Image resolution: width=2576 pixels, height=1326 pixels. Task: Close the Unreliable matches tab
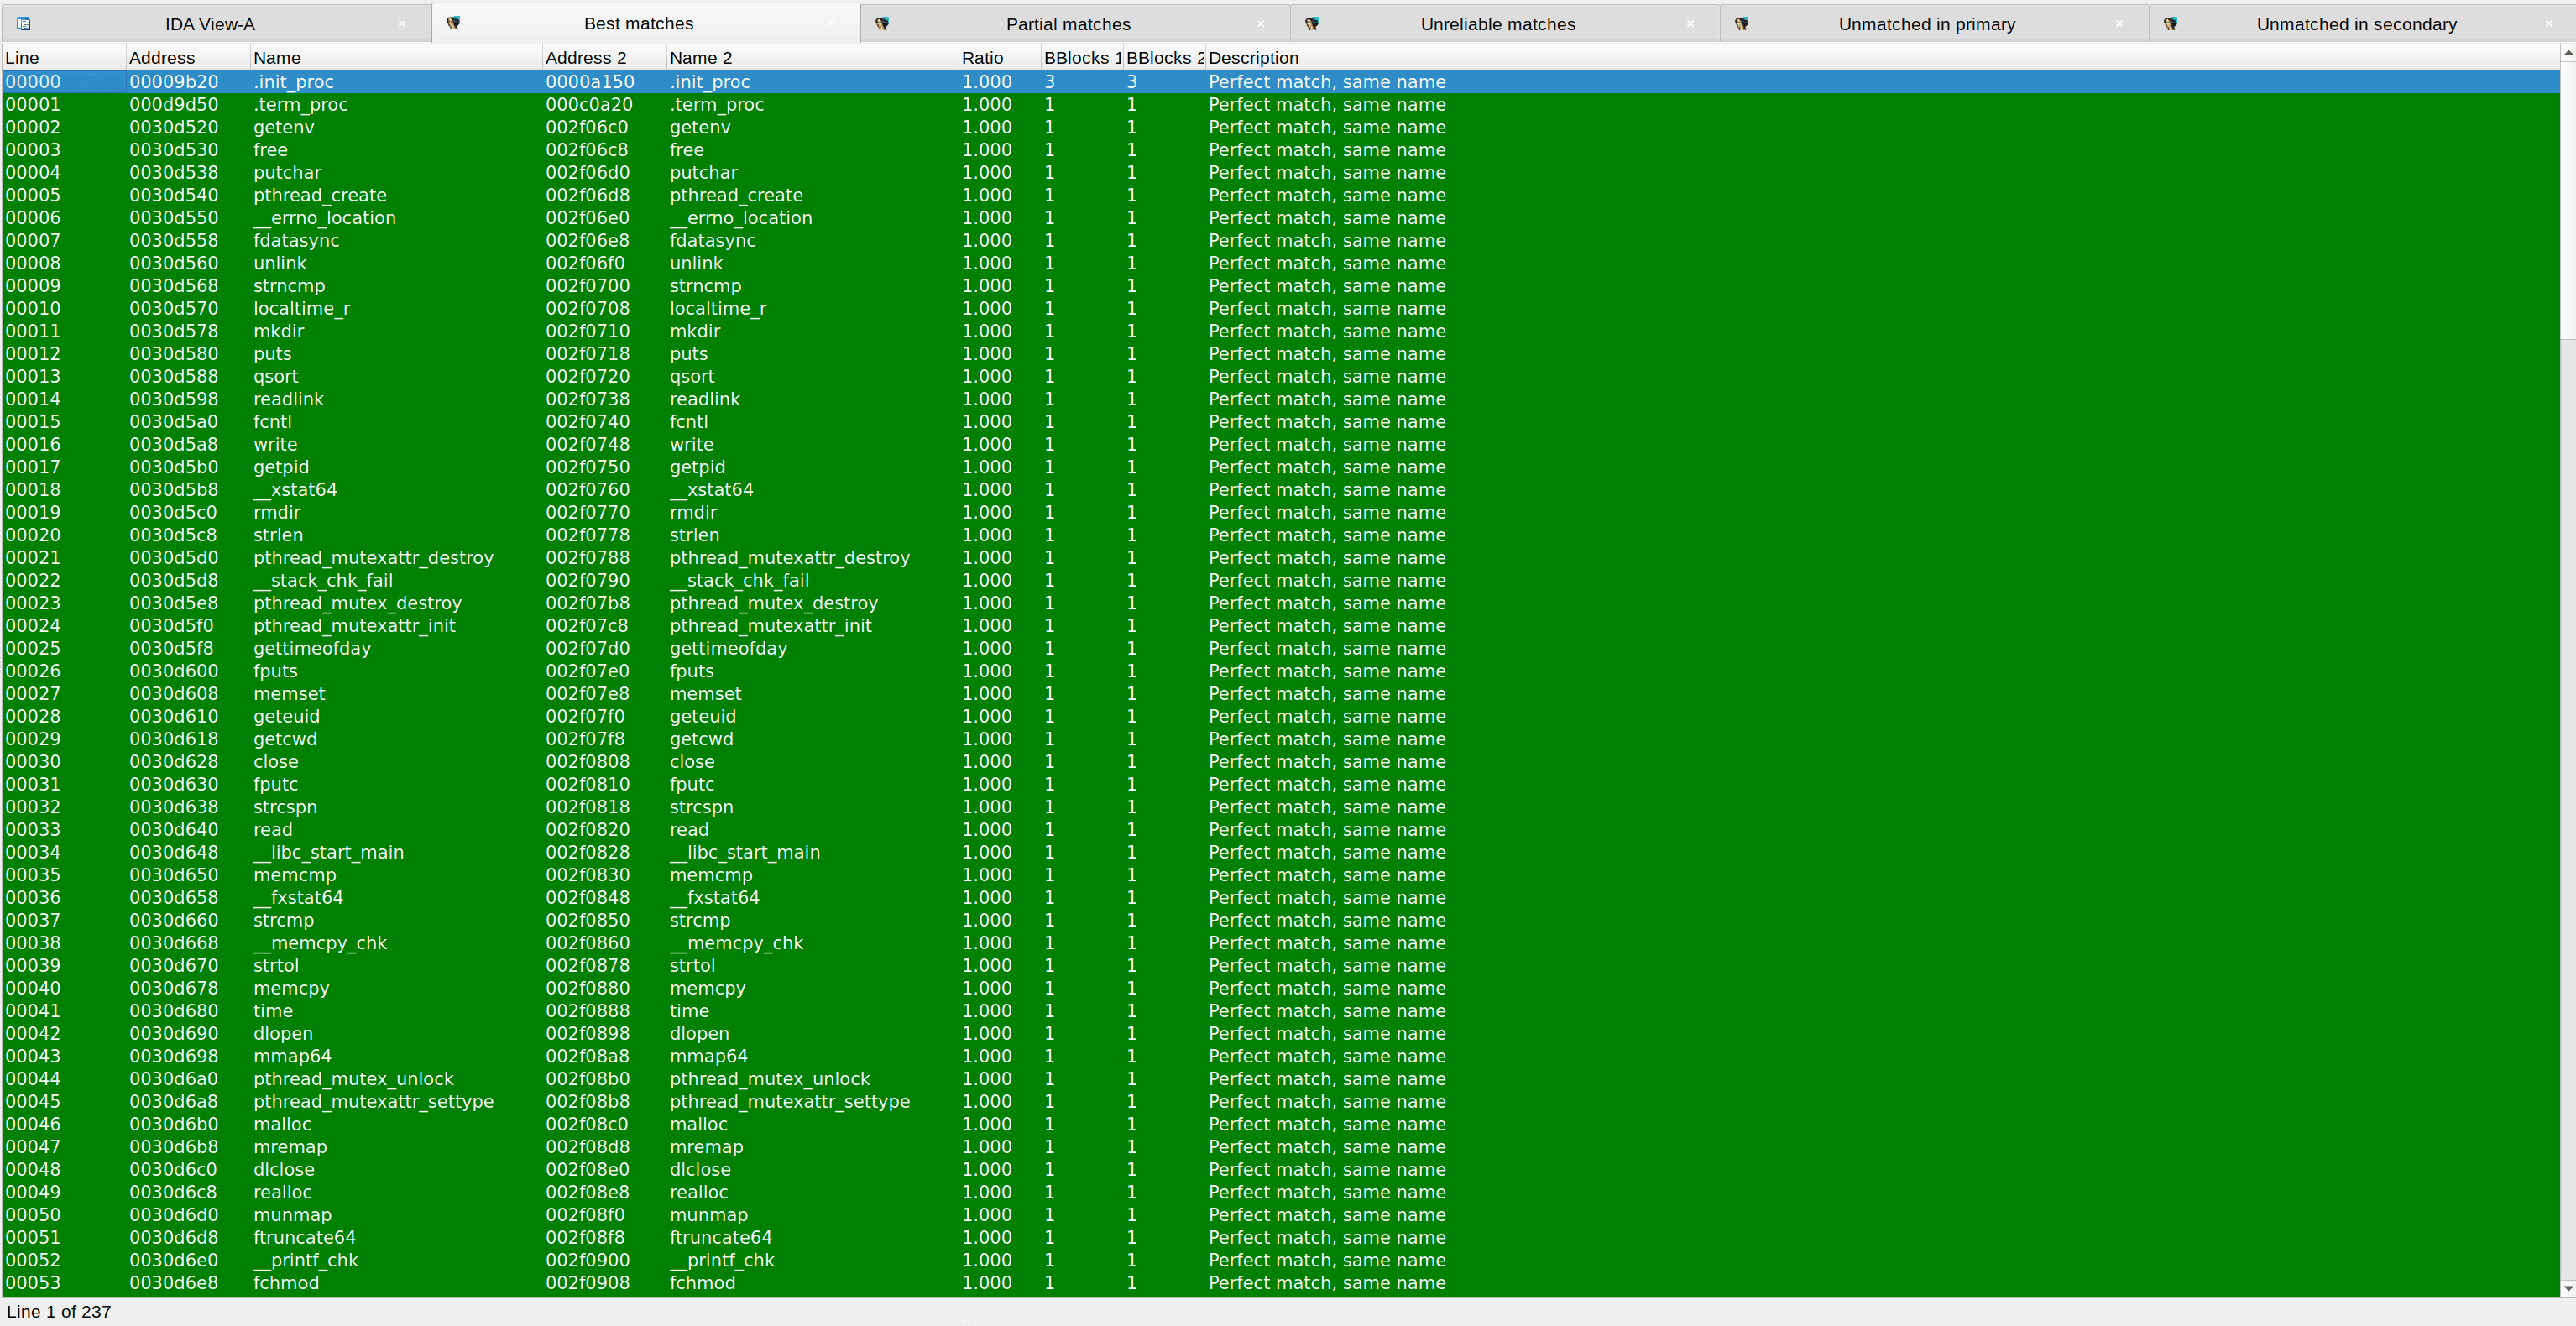click(1690, 23)
